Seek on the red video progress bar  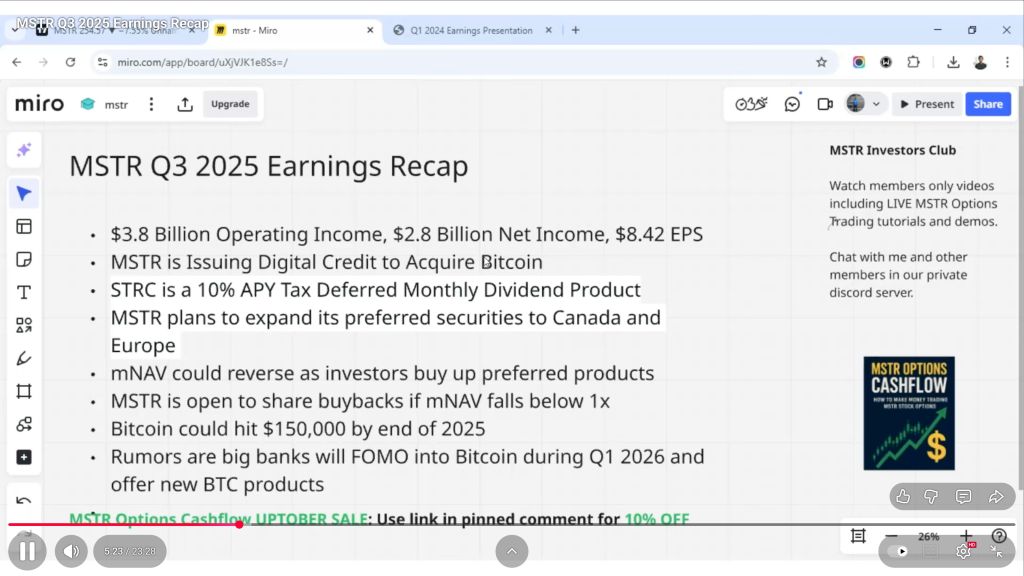[x=500, y=524]
